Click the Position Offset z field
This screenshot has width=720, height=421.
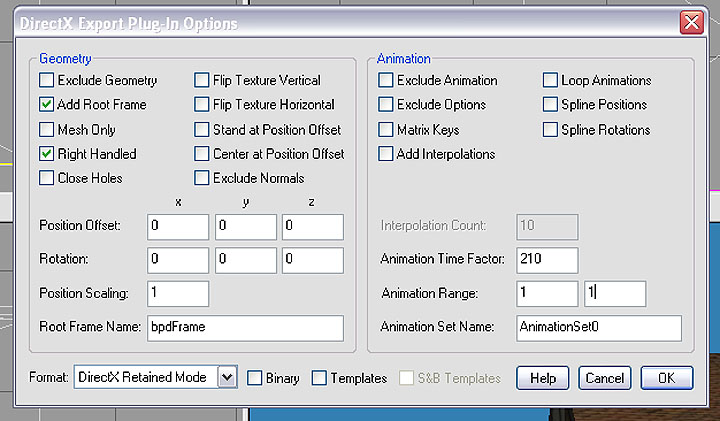[x=313, y=227]
